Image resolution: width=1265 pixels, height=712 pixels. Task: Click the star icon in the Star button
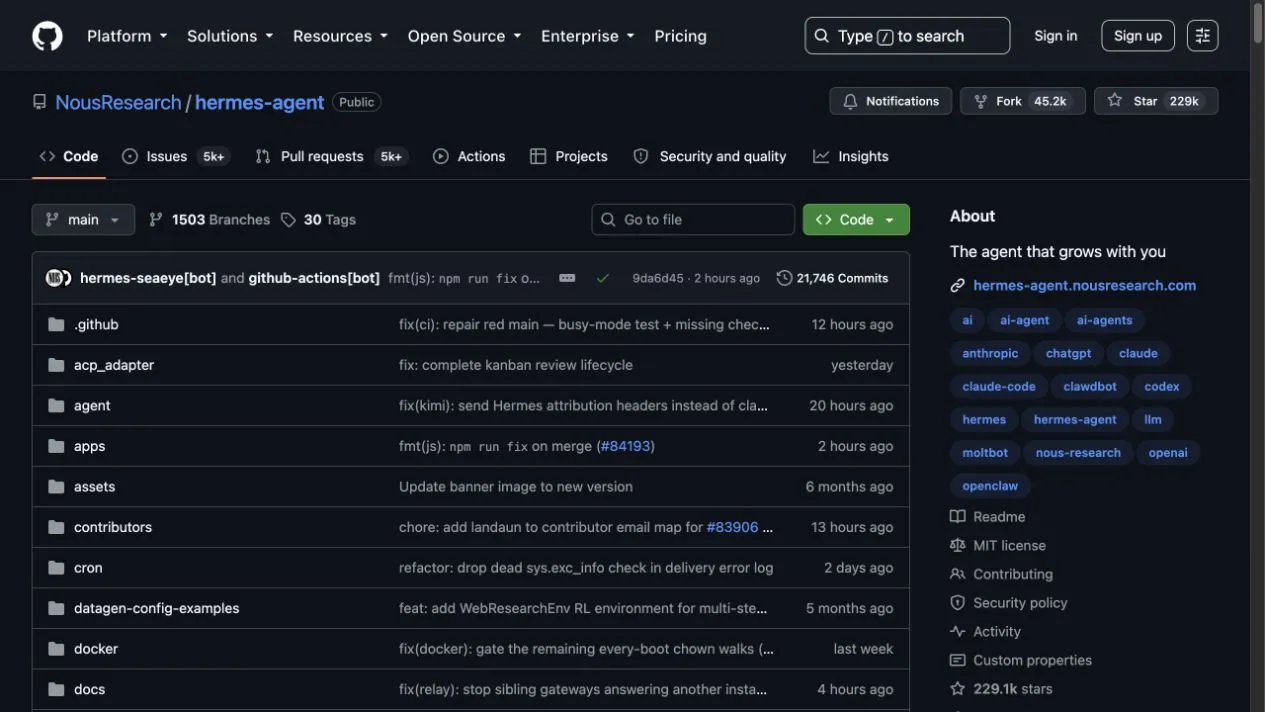click(x=1114, y=101)
